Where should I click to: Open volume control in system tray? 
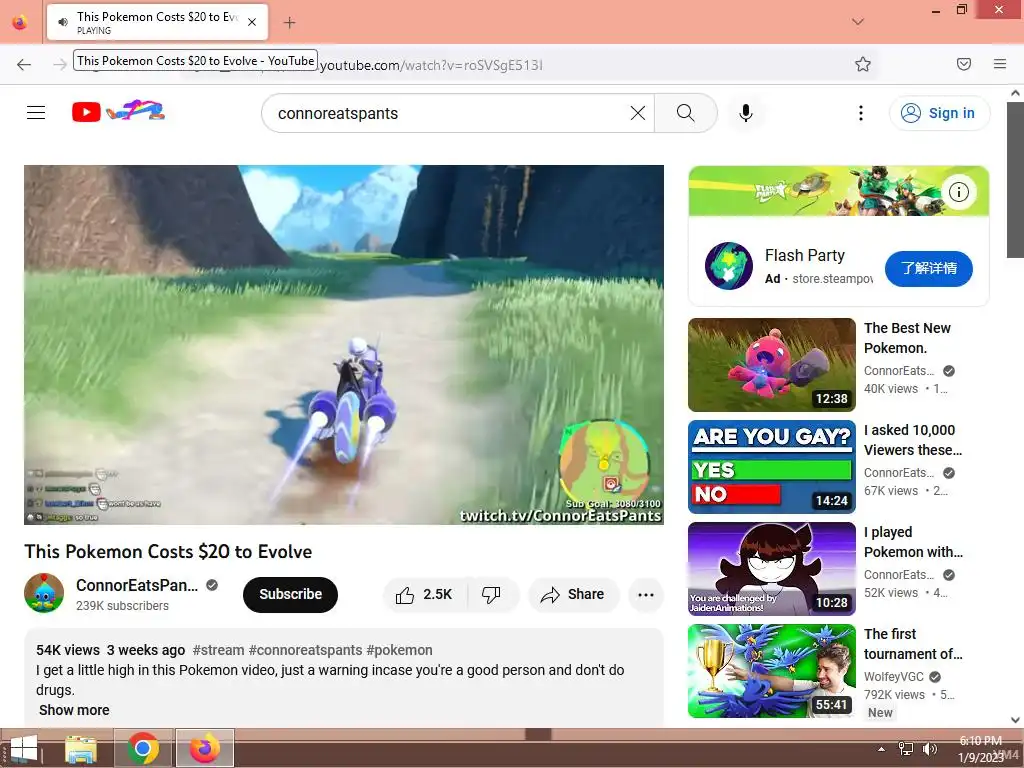929,749
